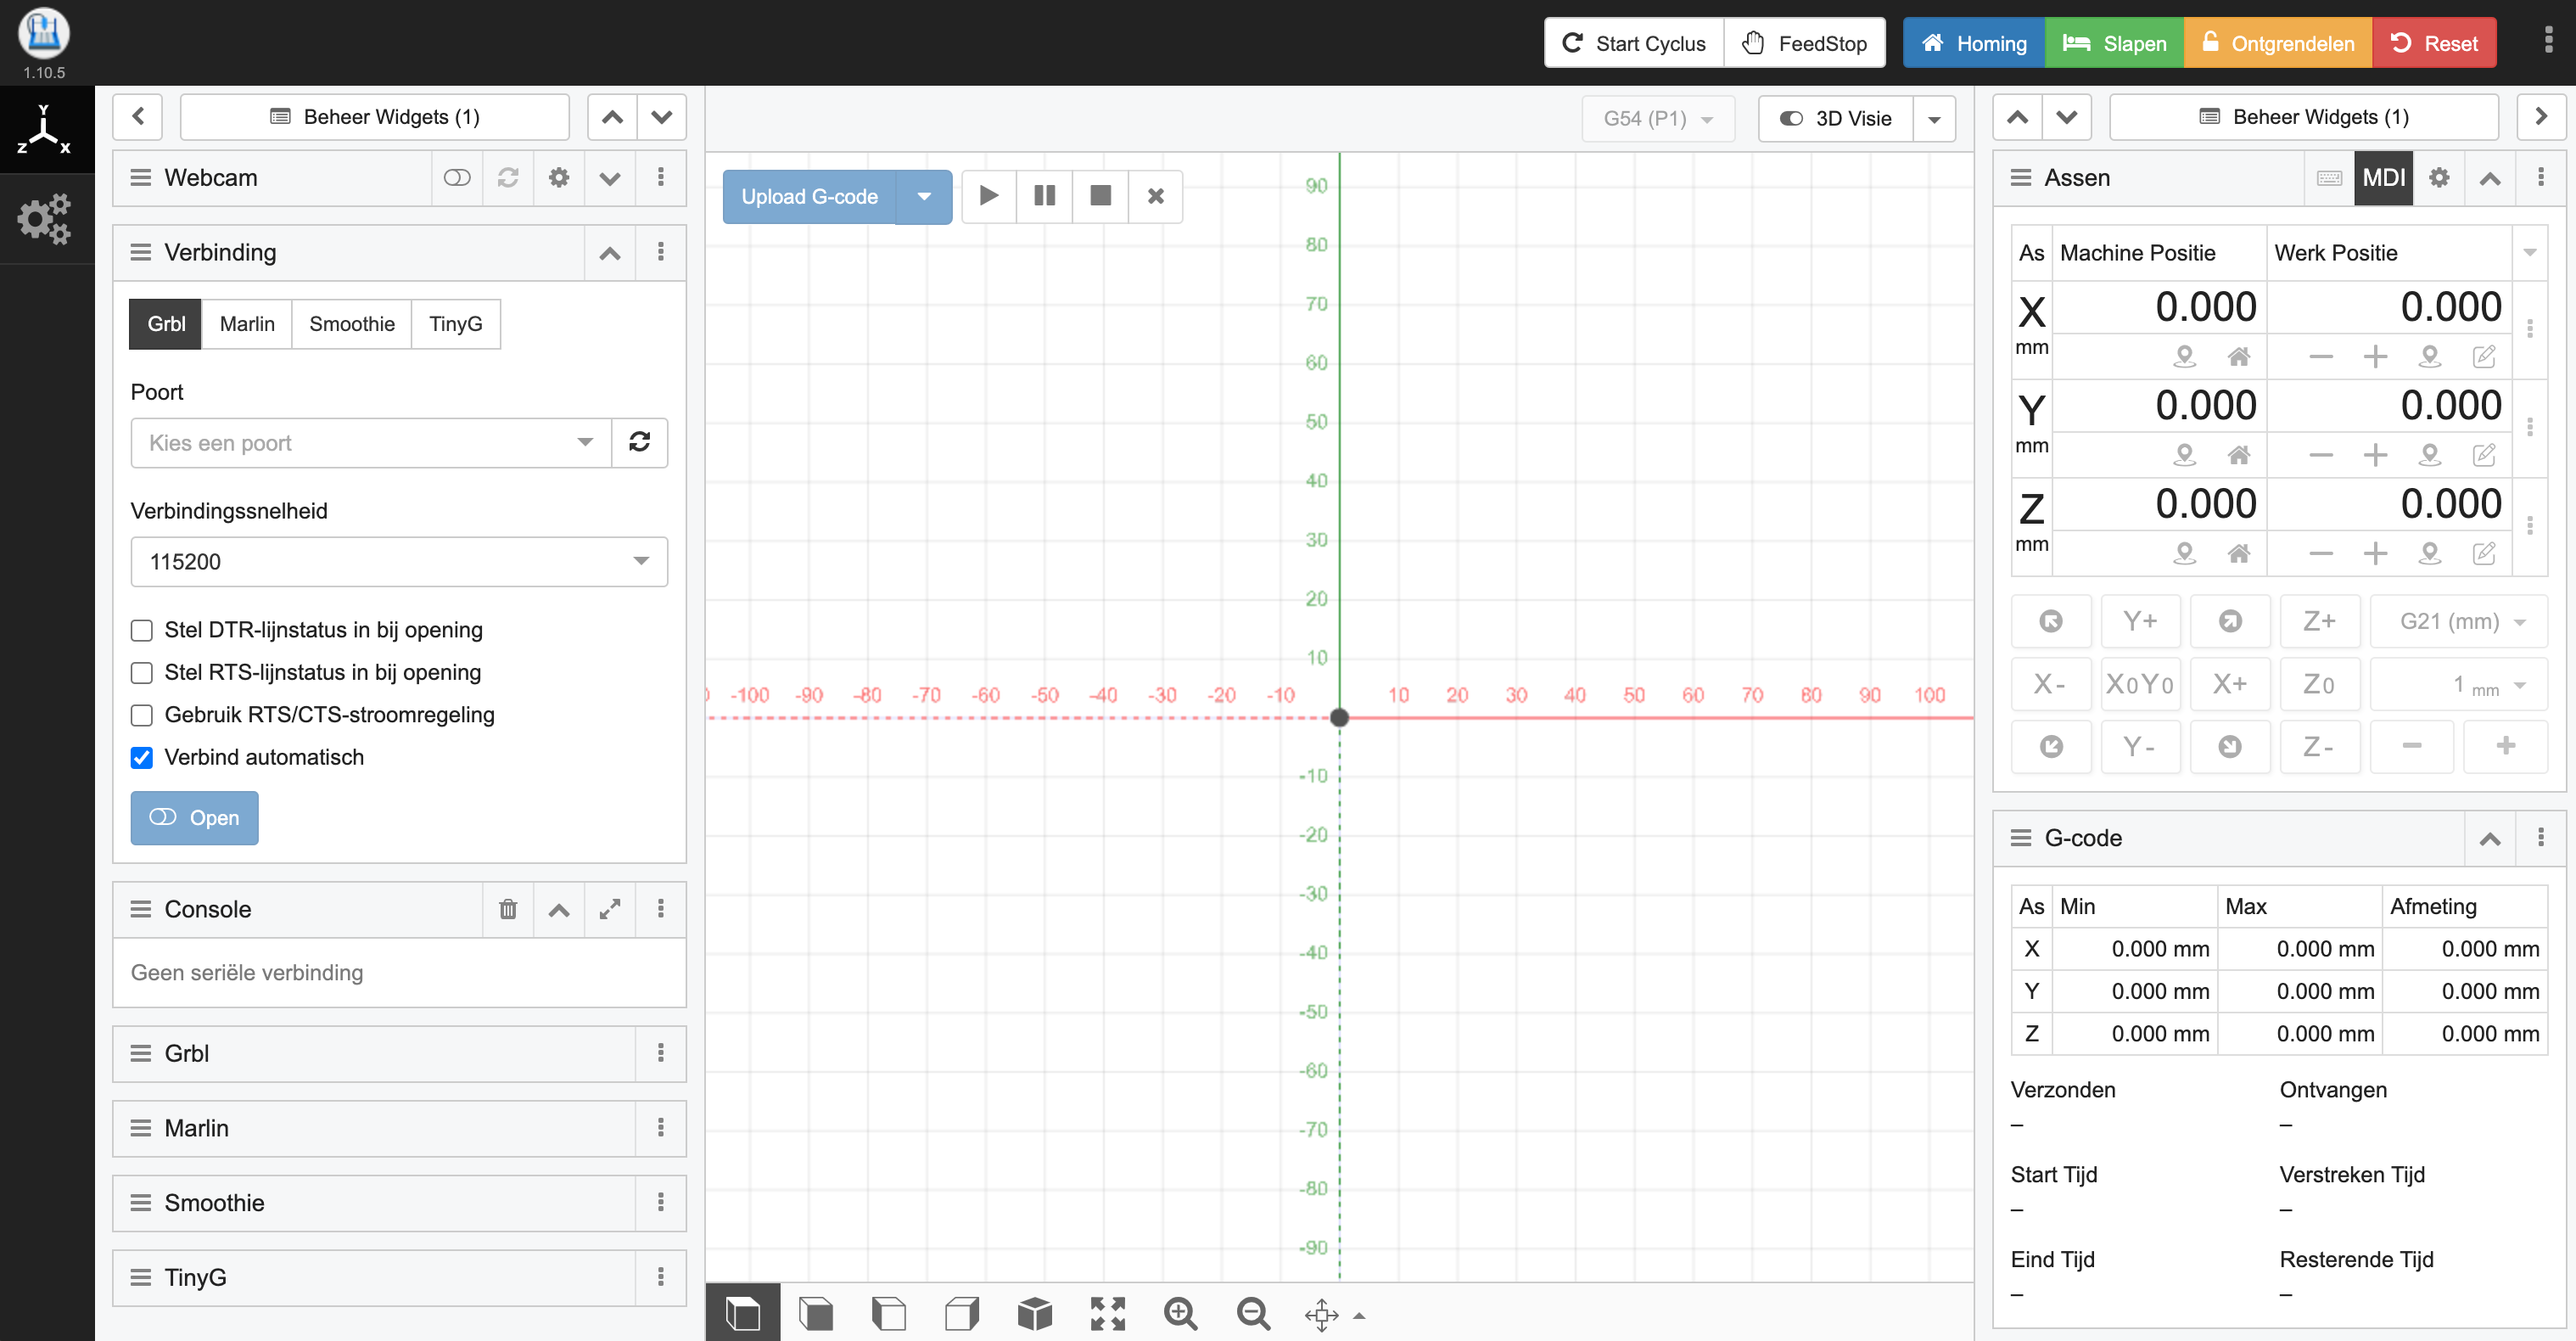Select the 3D isometric cube view
This screenshot has width=2576, height=1341.
click(x=1035, y=1313)
